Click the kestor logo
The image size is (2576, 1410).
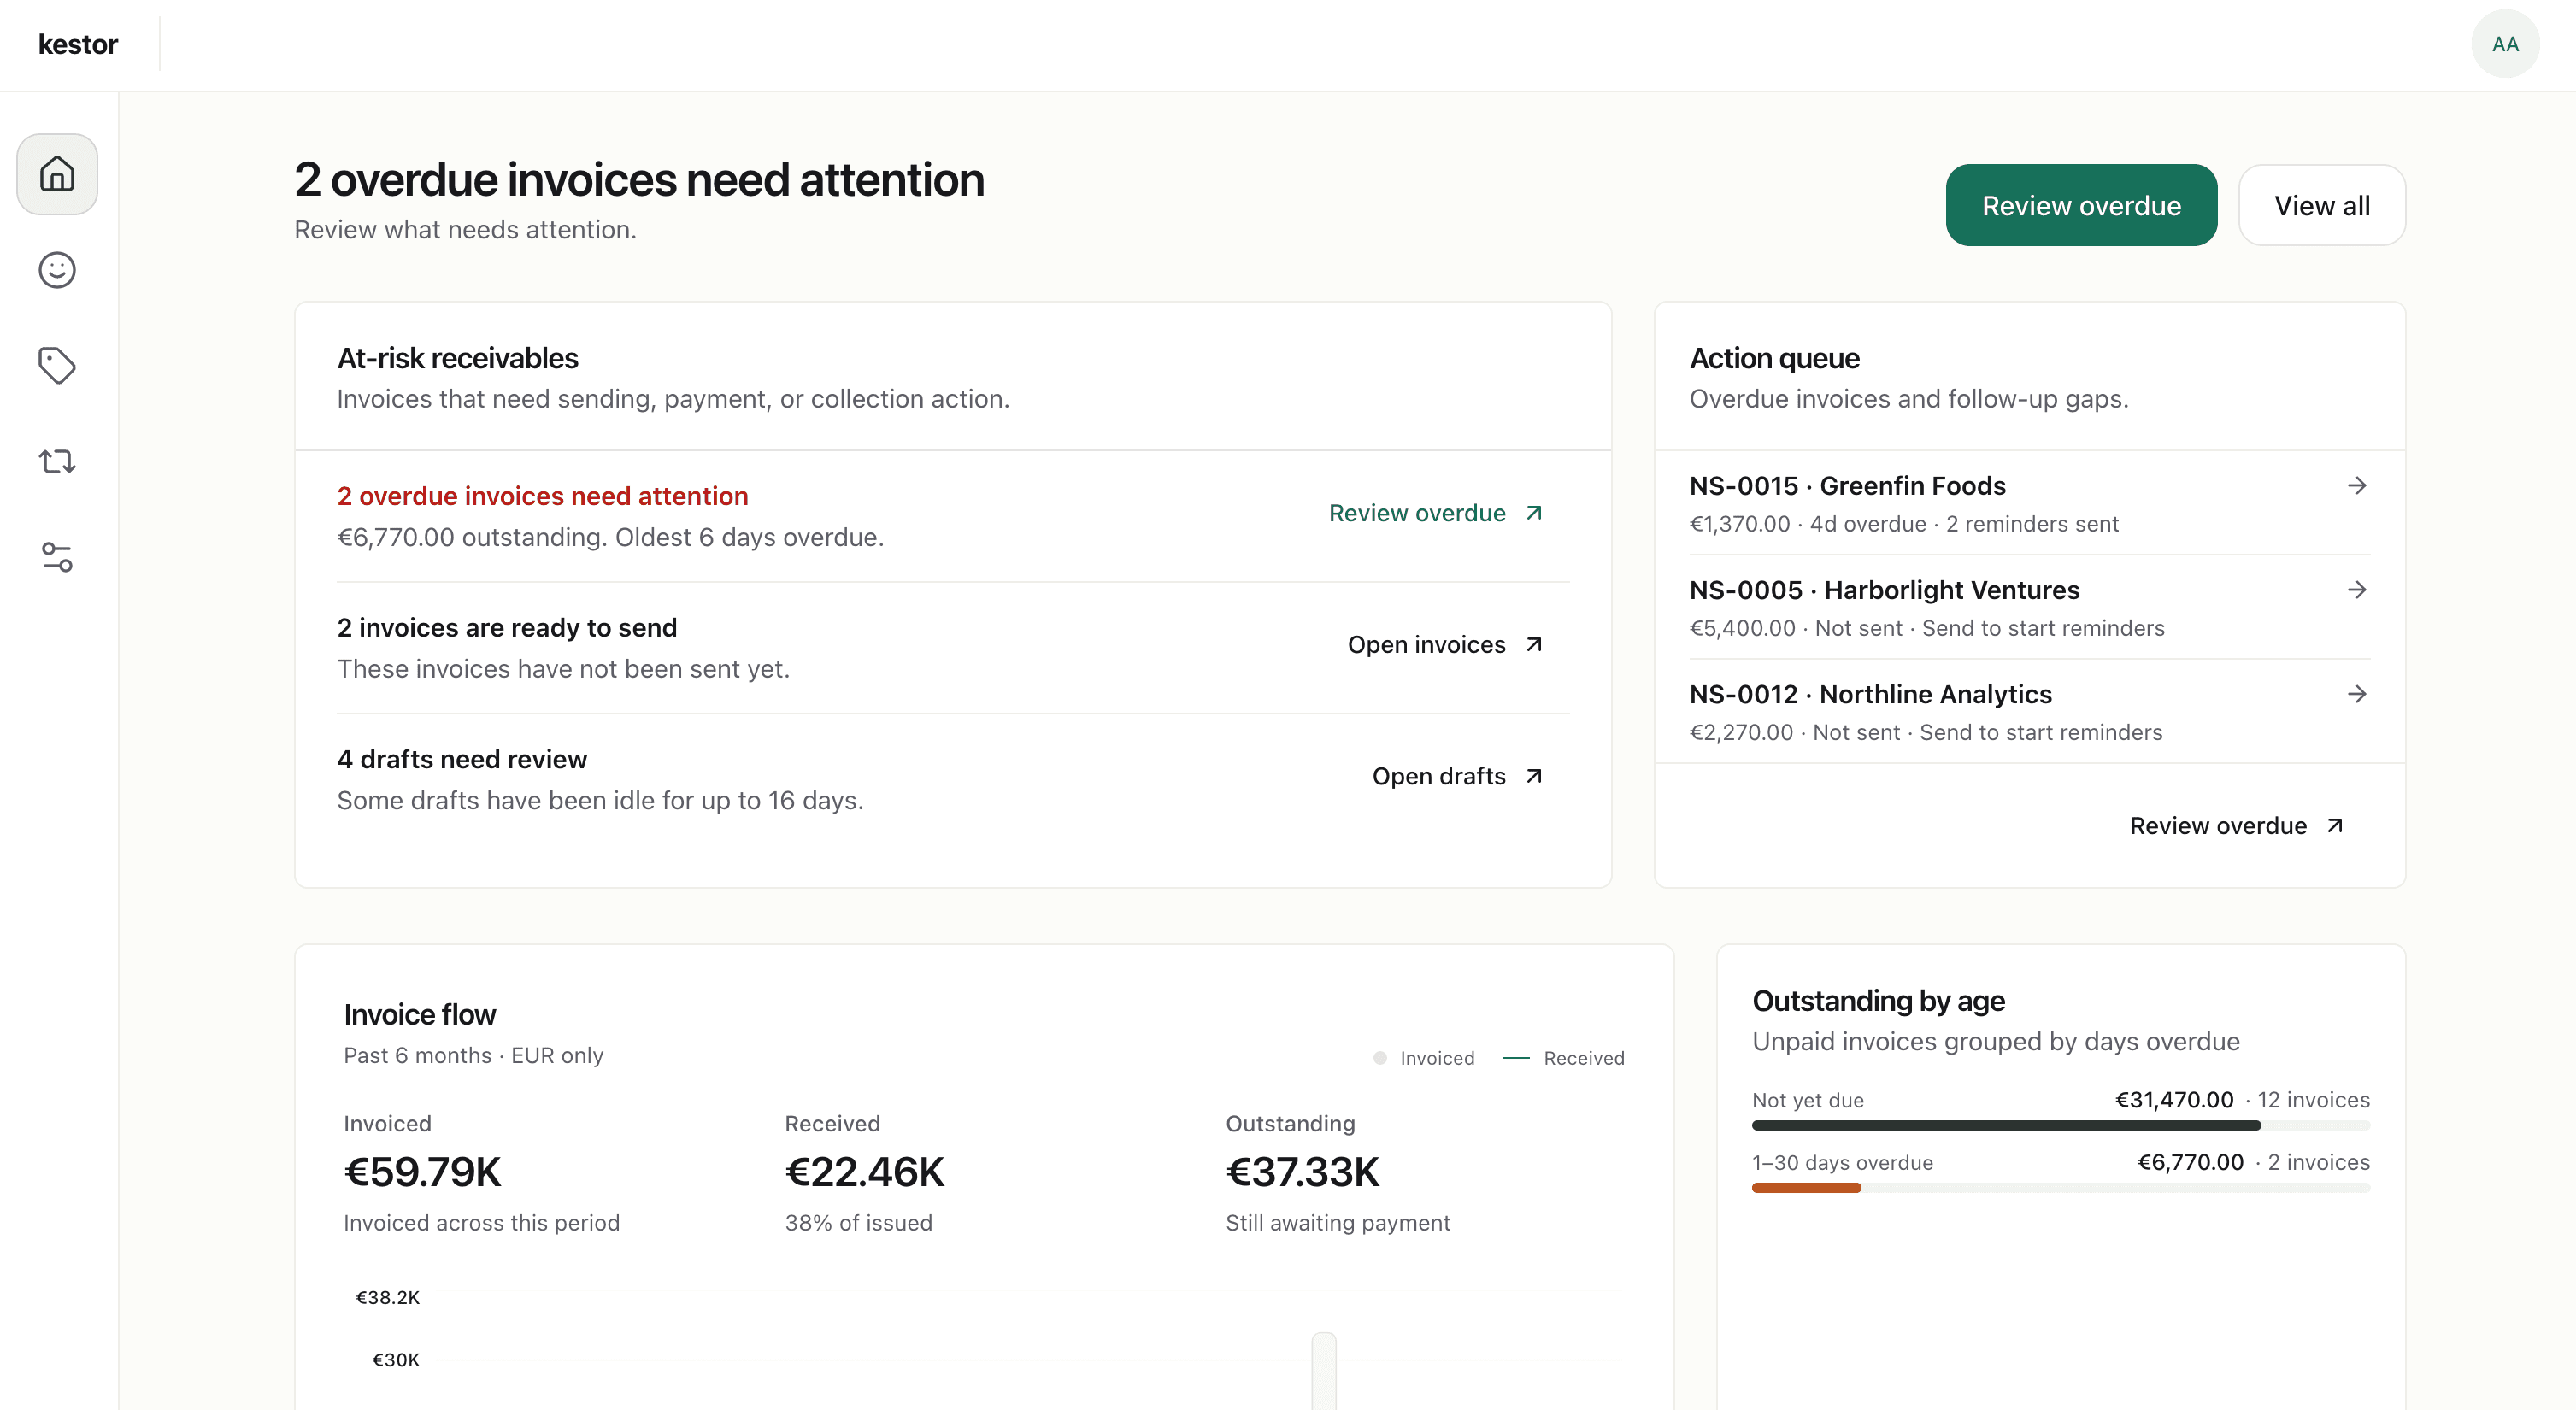coord(77,43)
